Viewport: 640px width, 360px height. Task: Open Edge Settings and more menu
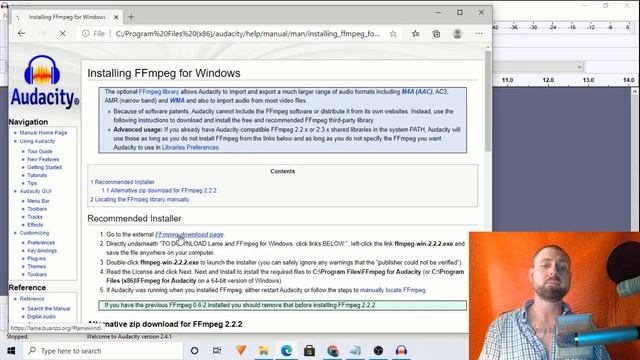479,34
